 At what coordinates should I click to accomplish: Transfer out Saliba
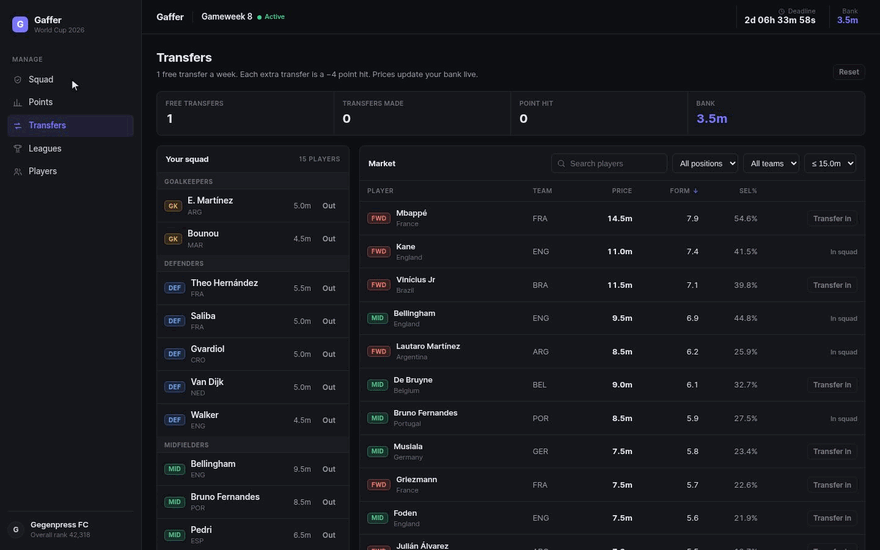[x=329, y=321]
